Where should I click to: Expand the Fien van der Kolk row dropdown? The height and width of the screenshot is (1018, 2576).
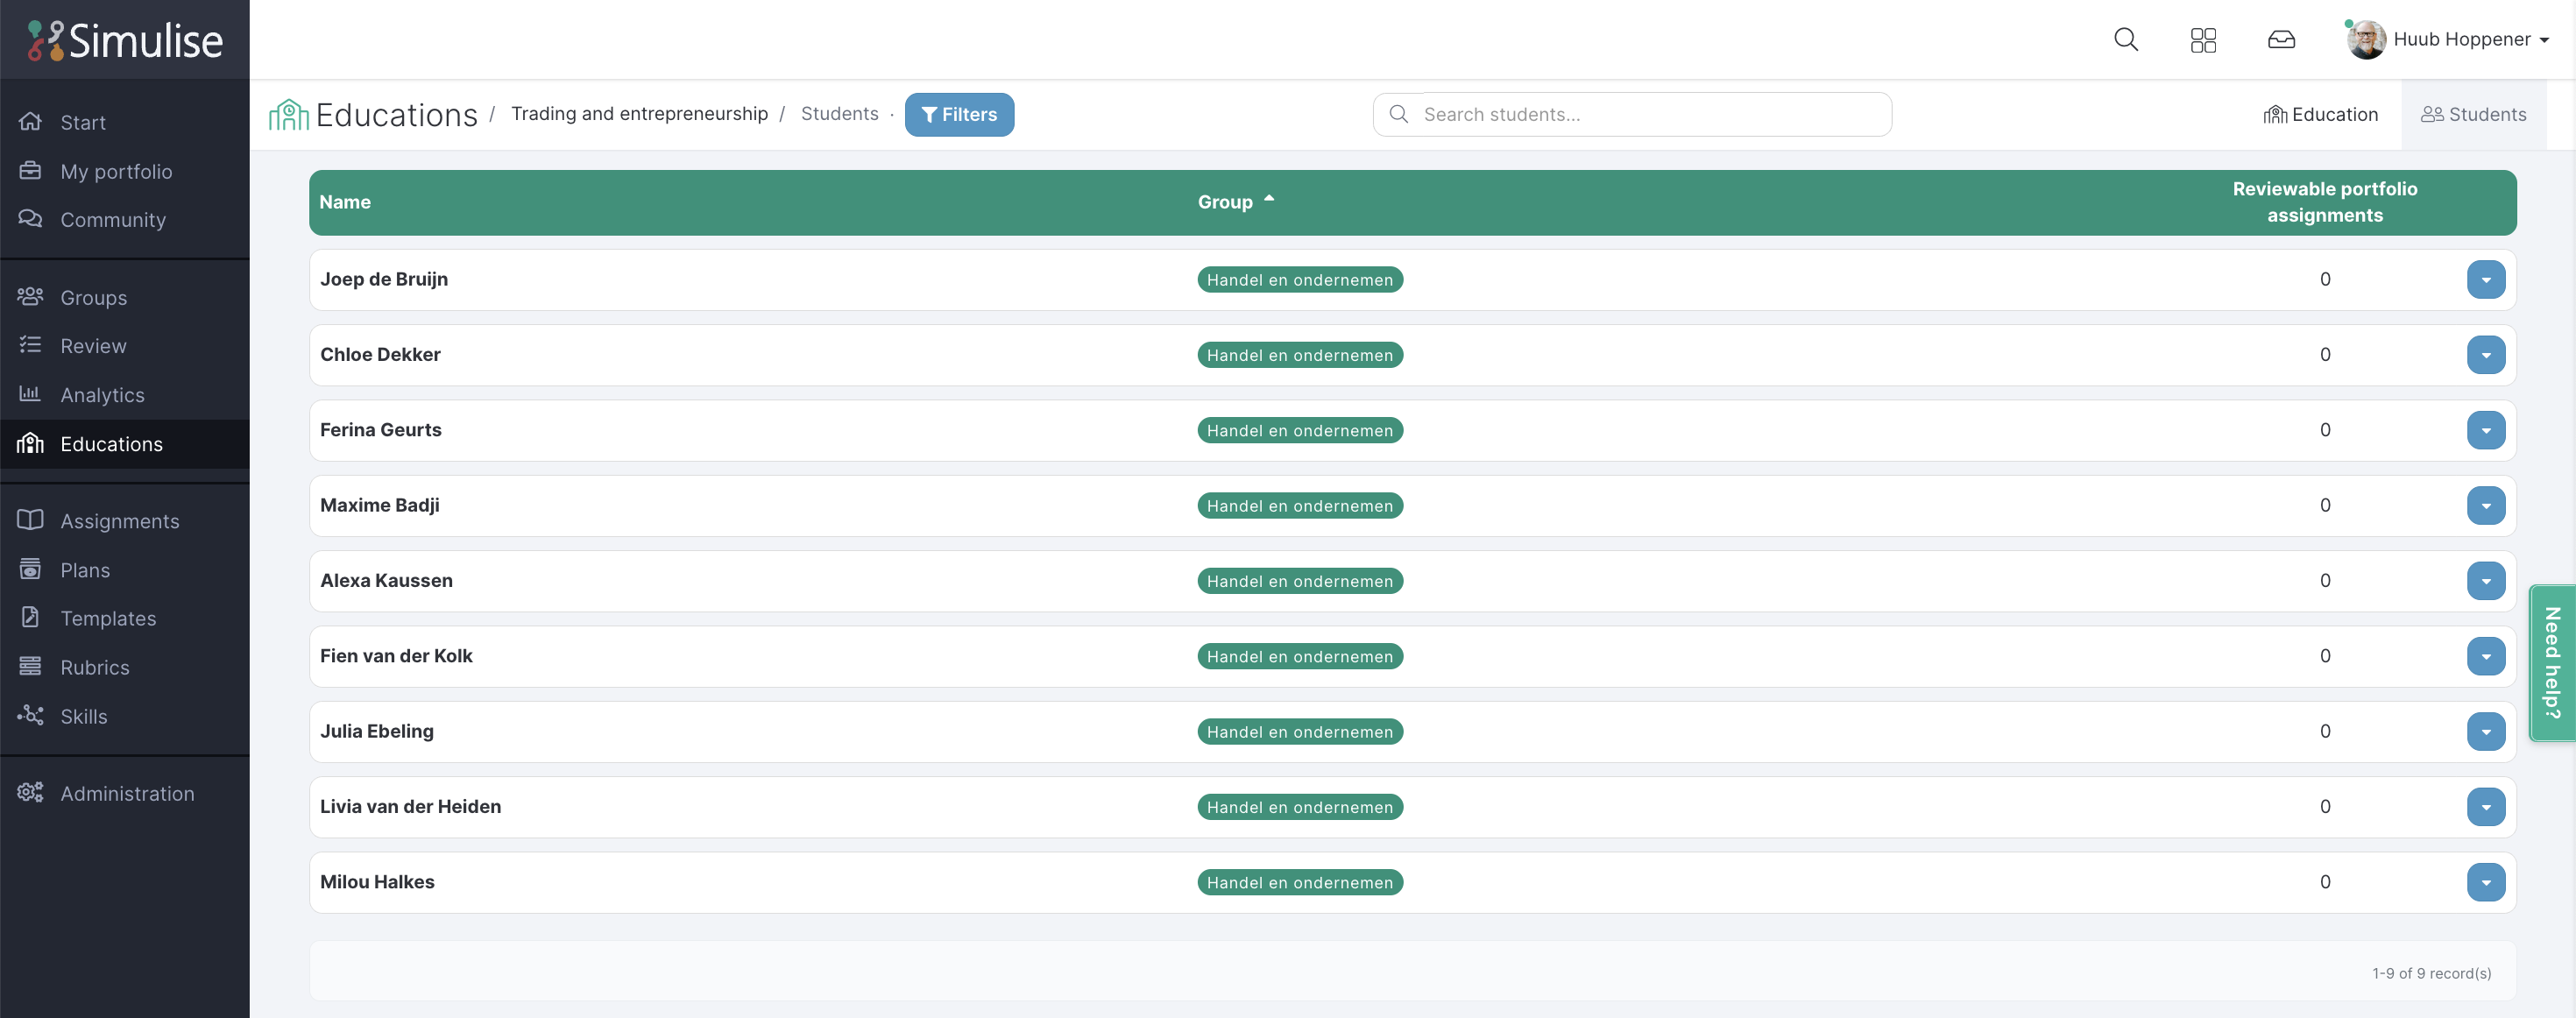(x=2485, y=656)
